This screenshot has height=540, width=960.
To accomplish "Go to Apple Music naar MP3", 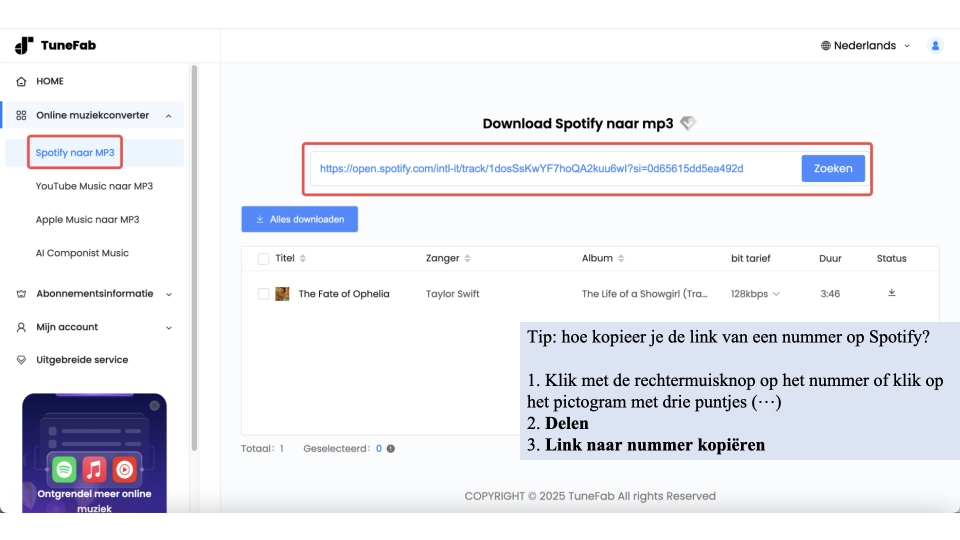I will click(x=88, y=219).
